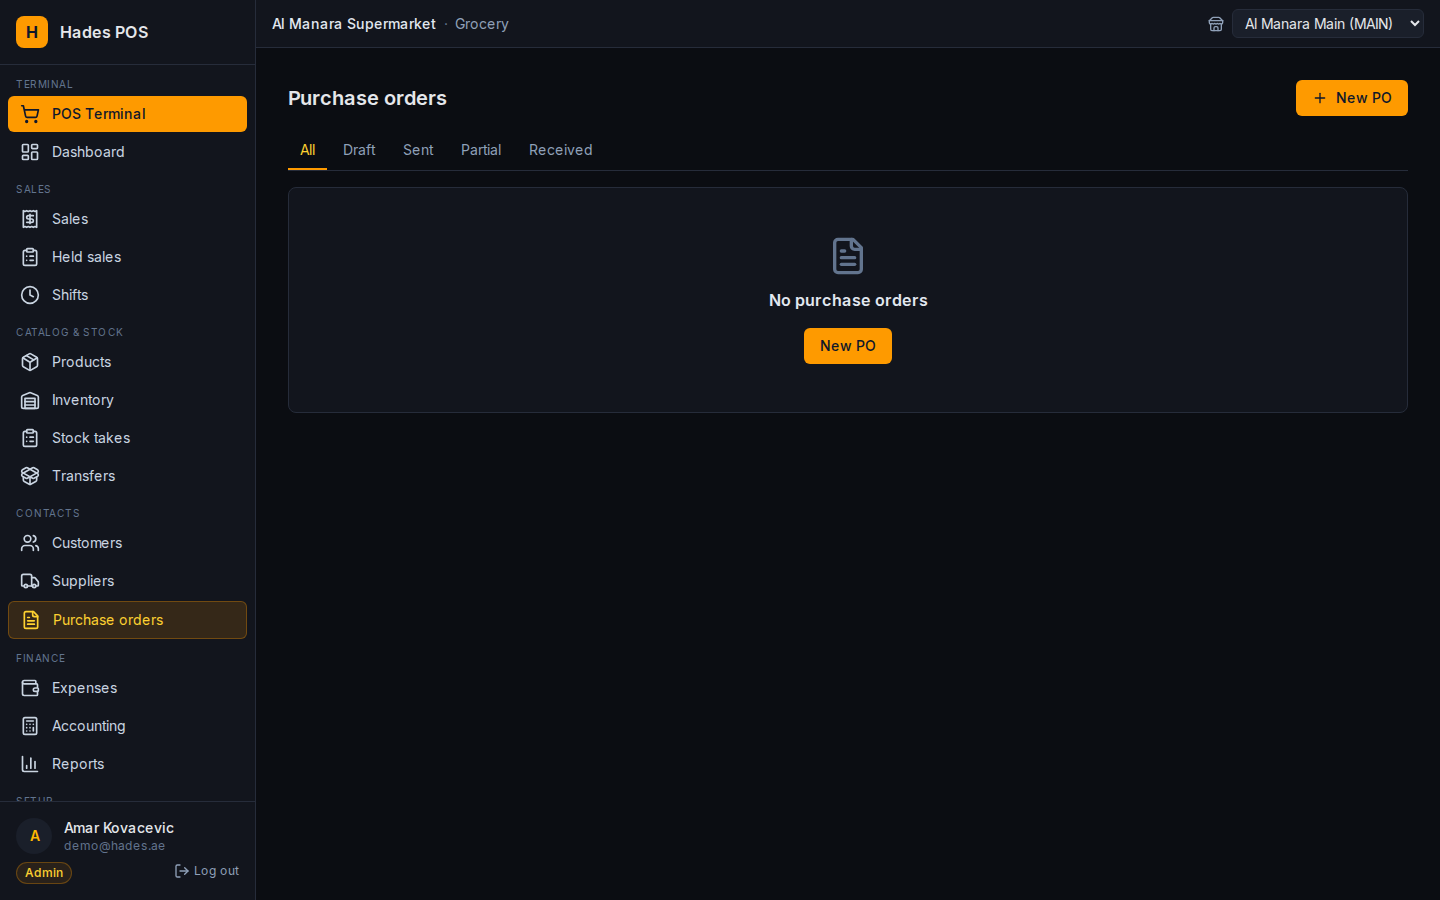Click the Hades POS logo icon

tap(32, 32)
